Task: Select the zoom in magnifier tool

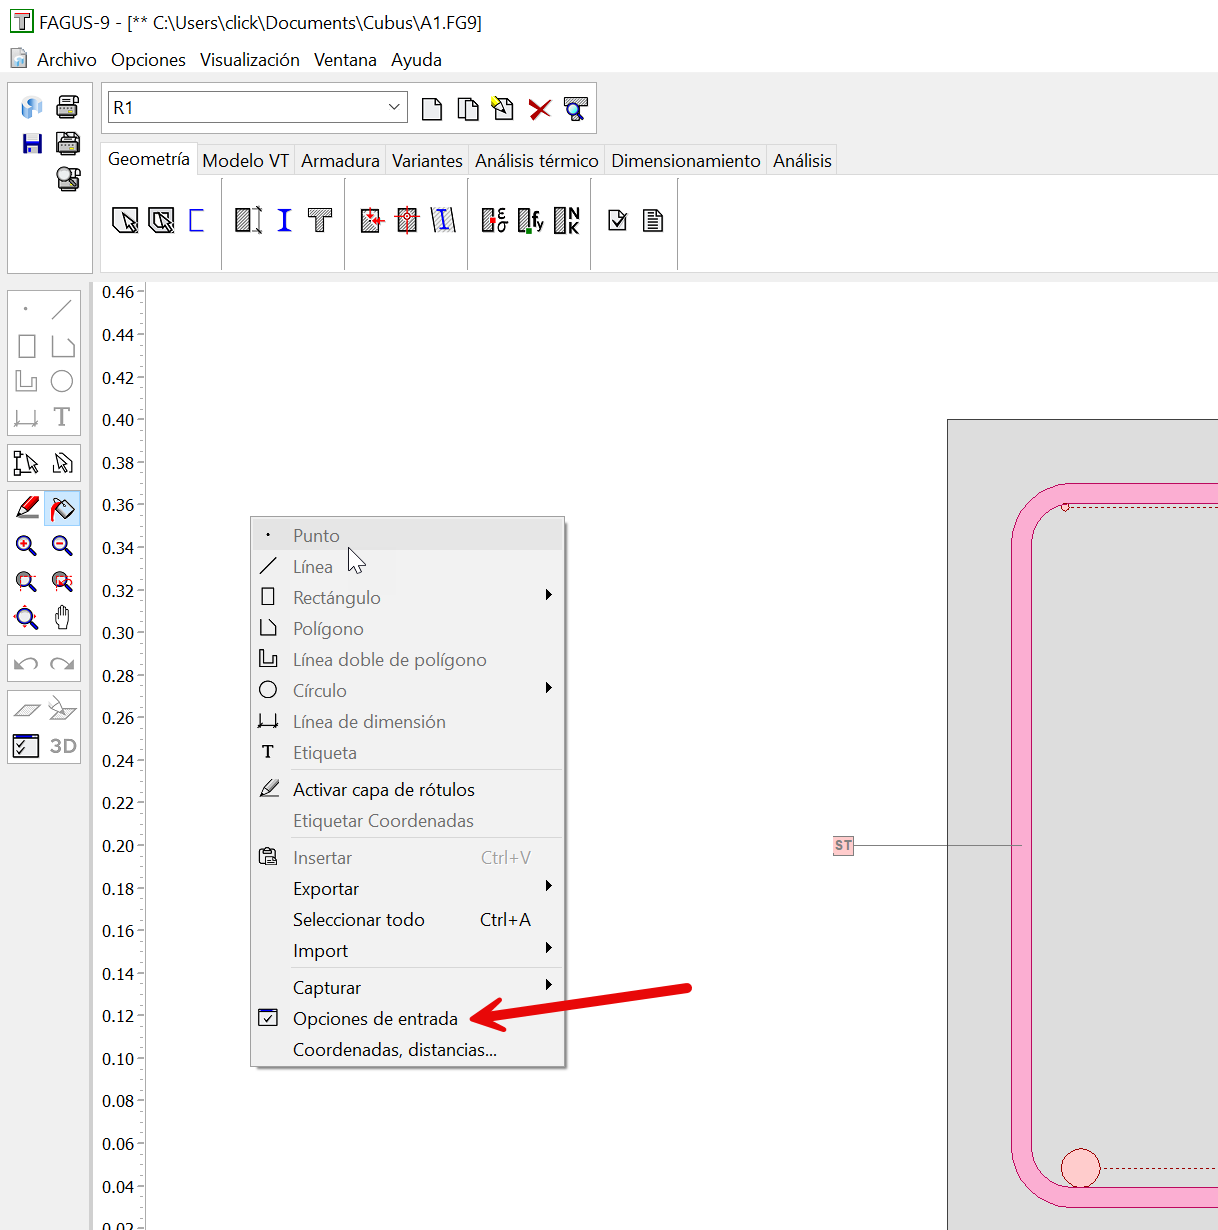Action: 26,546
